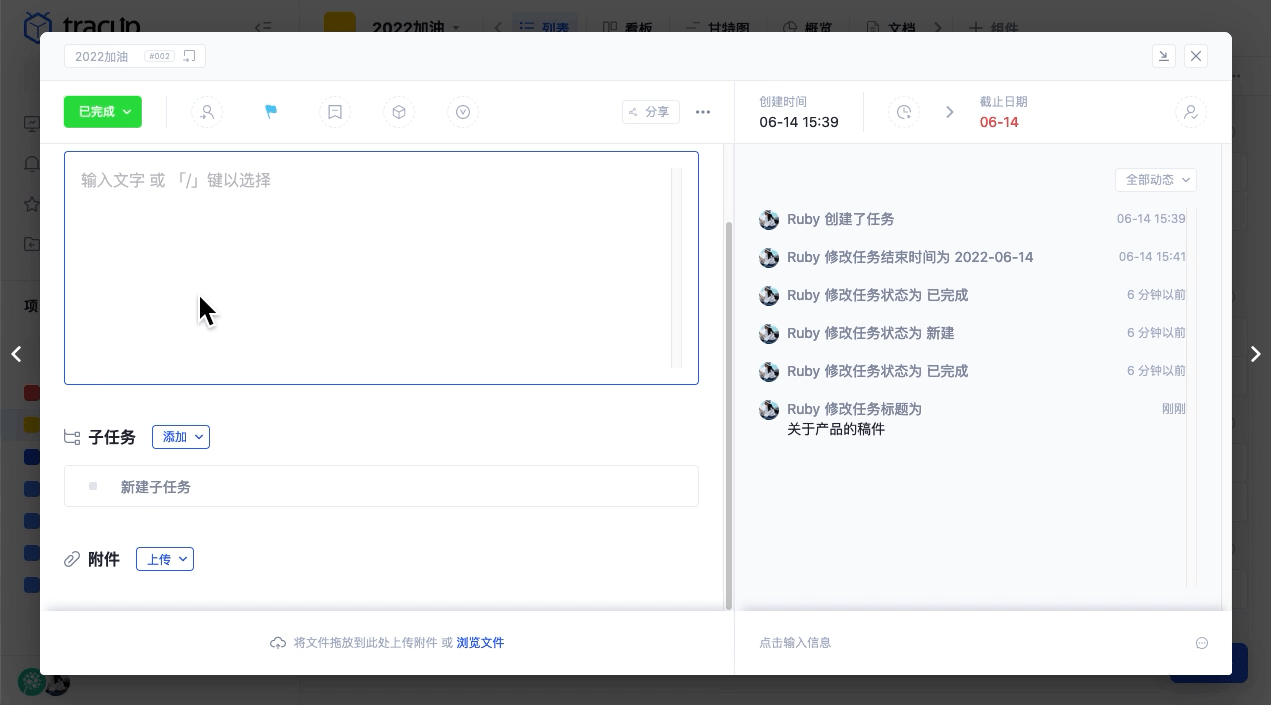Click the assignee avatar icon next to due date
Image resolution: width=1271 pixels, height=705 pixels.
pos(1190,112)
